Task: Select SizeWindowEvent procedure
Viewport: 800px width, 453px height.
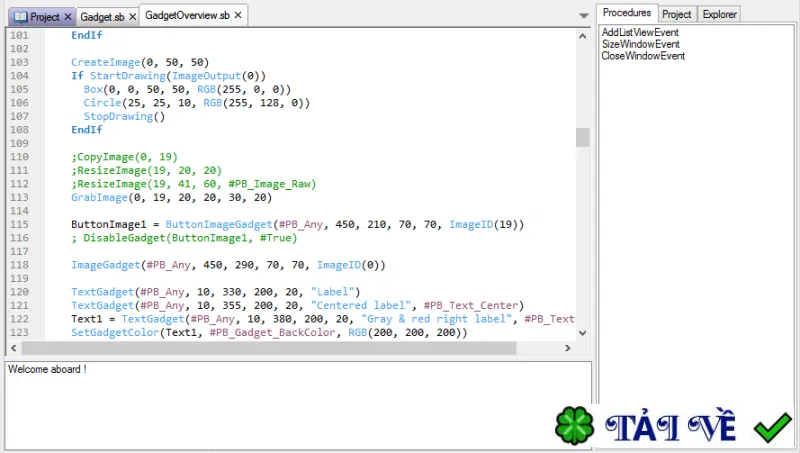Action: point(640,44)
